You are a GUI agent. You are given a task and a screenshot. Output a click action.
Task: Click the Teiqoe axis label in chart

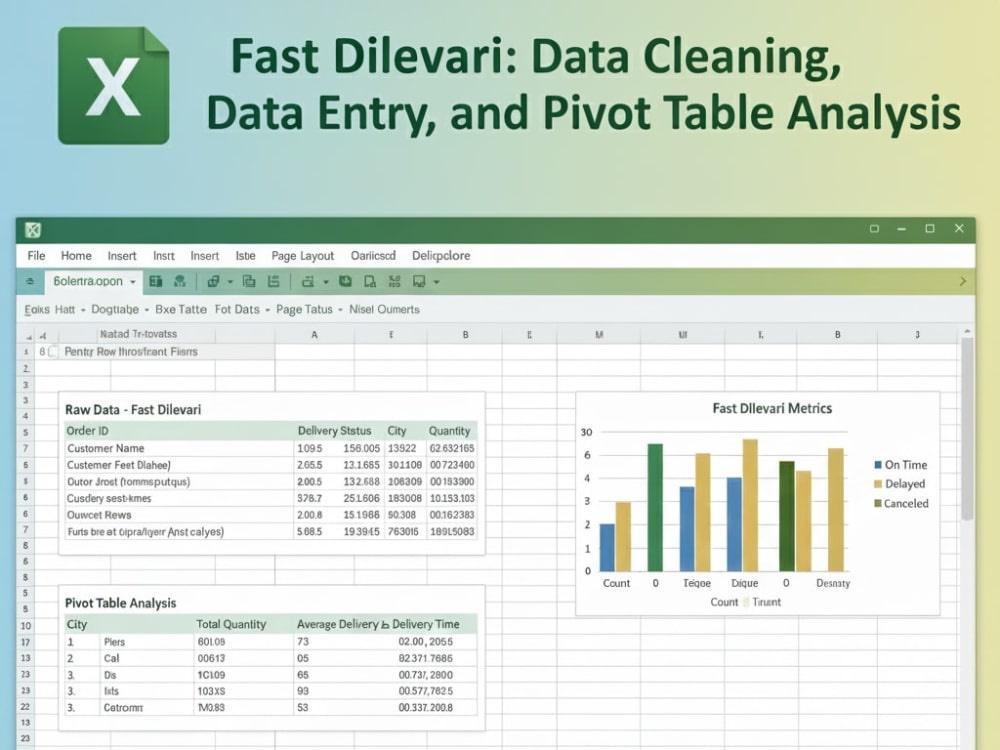coord(696,583)
